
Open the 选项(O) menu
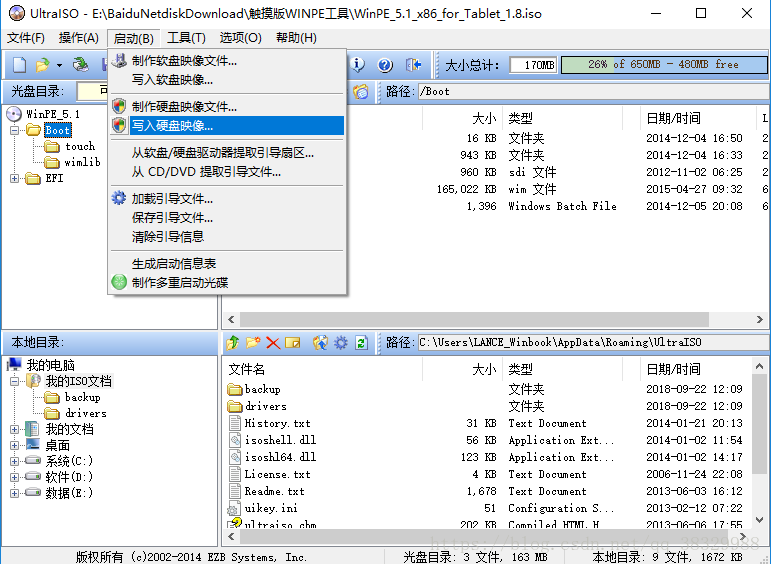[x=240, y=38]
